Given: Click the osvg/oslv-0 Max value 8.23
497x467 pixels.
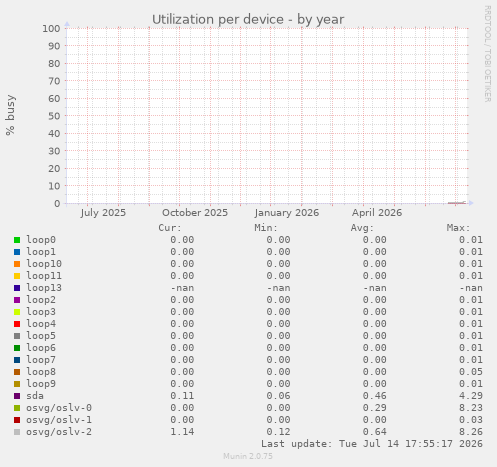Looking at the screenshot, I should (471, 408).
